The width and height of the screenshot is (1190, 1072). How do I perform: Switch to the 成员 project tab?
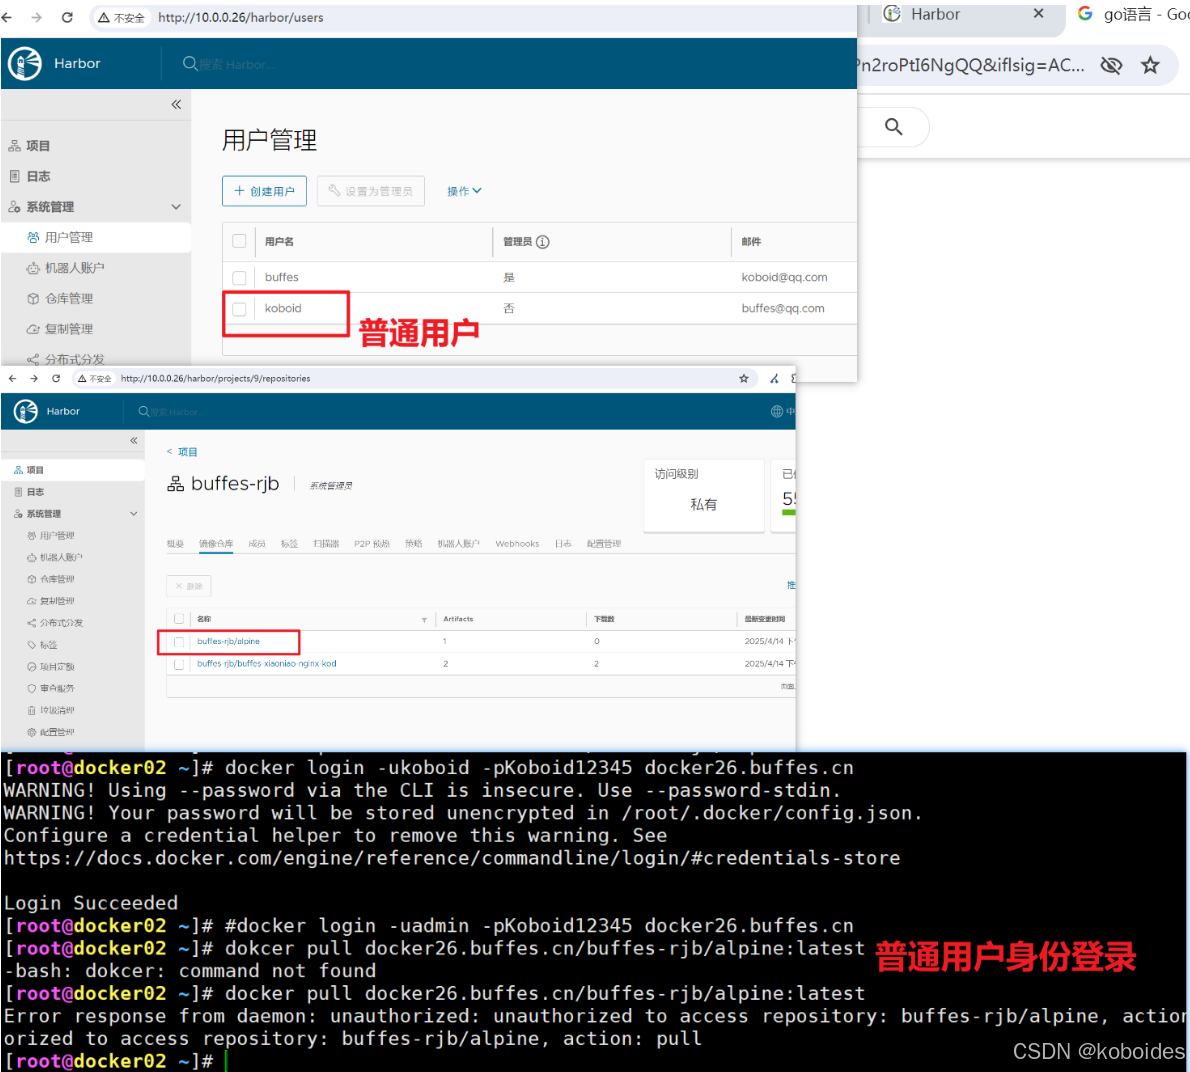[257, 544]
